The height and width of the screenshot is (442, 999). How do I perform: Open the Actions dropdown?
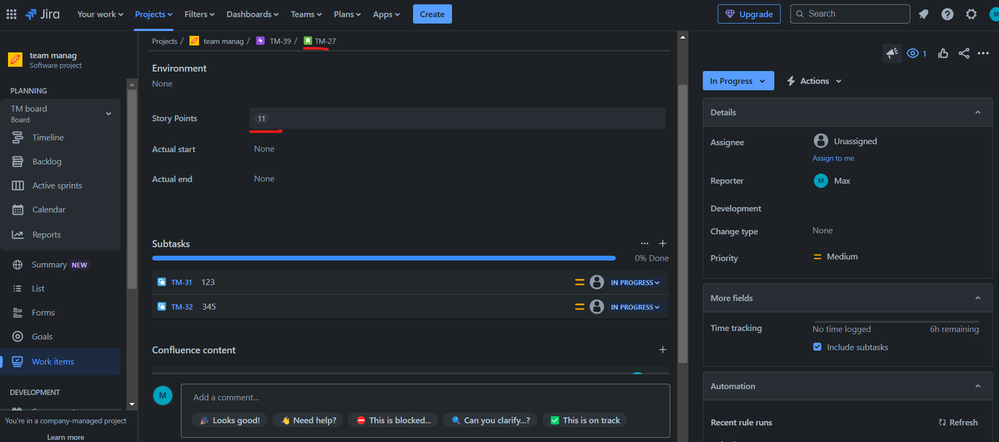click(x=814, y=81)
